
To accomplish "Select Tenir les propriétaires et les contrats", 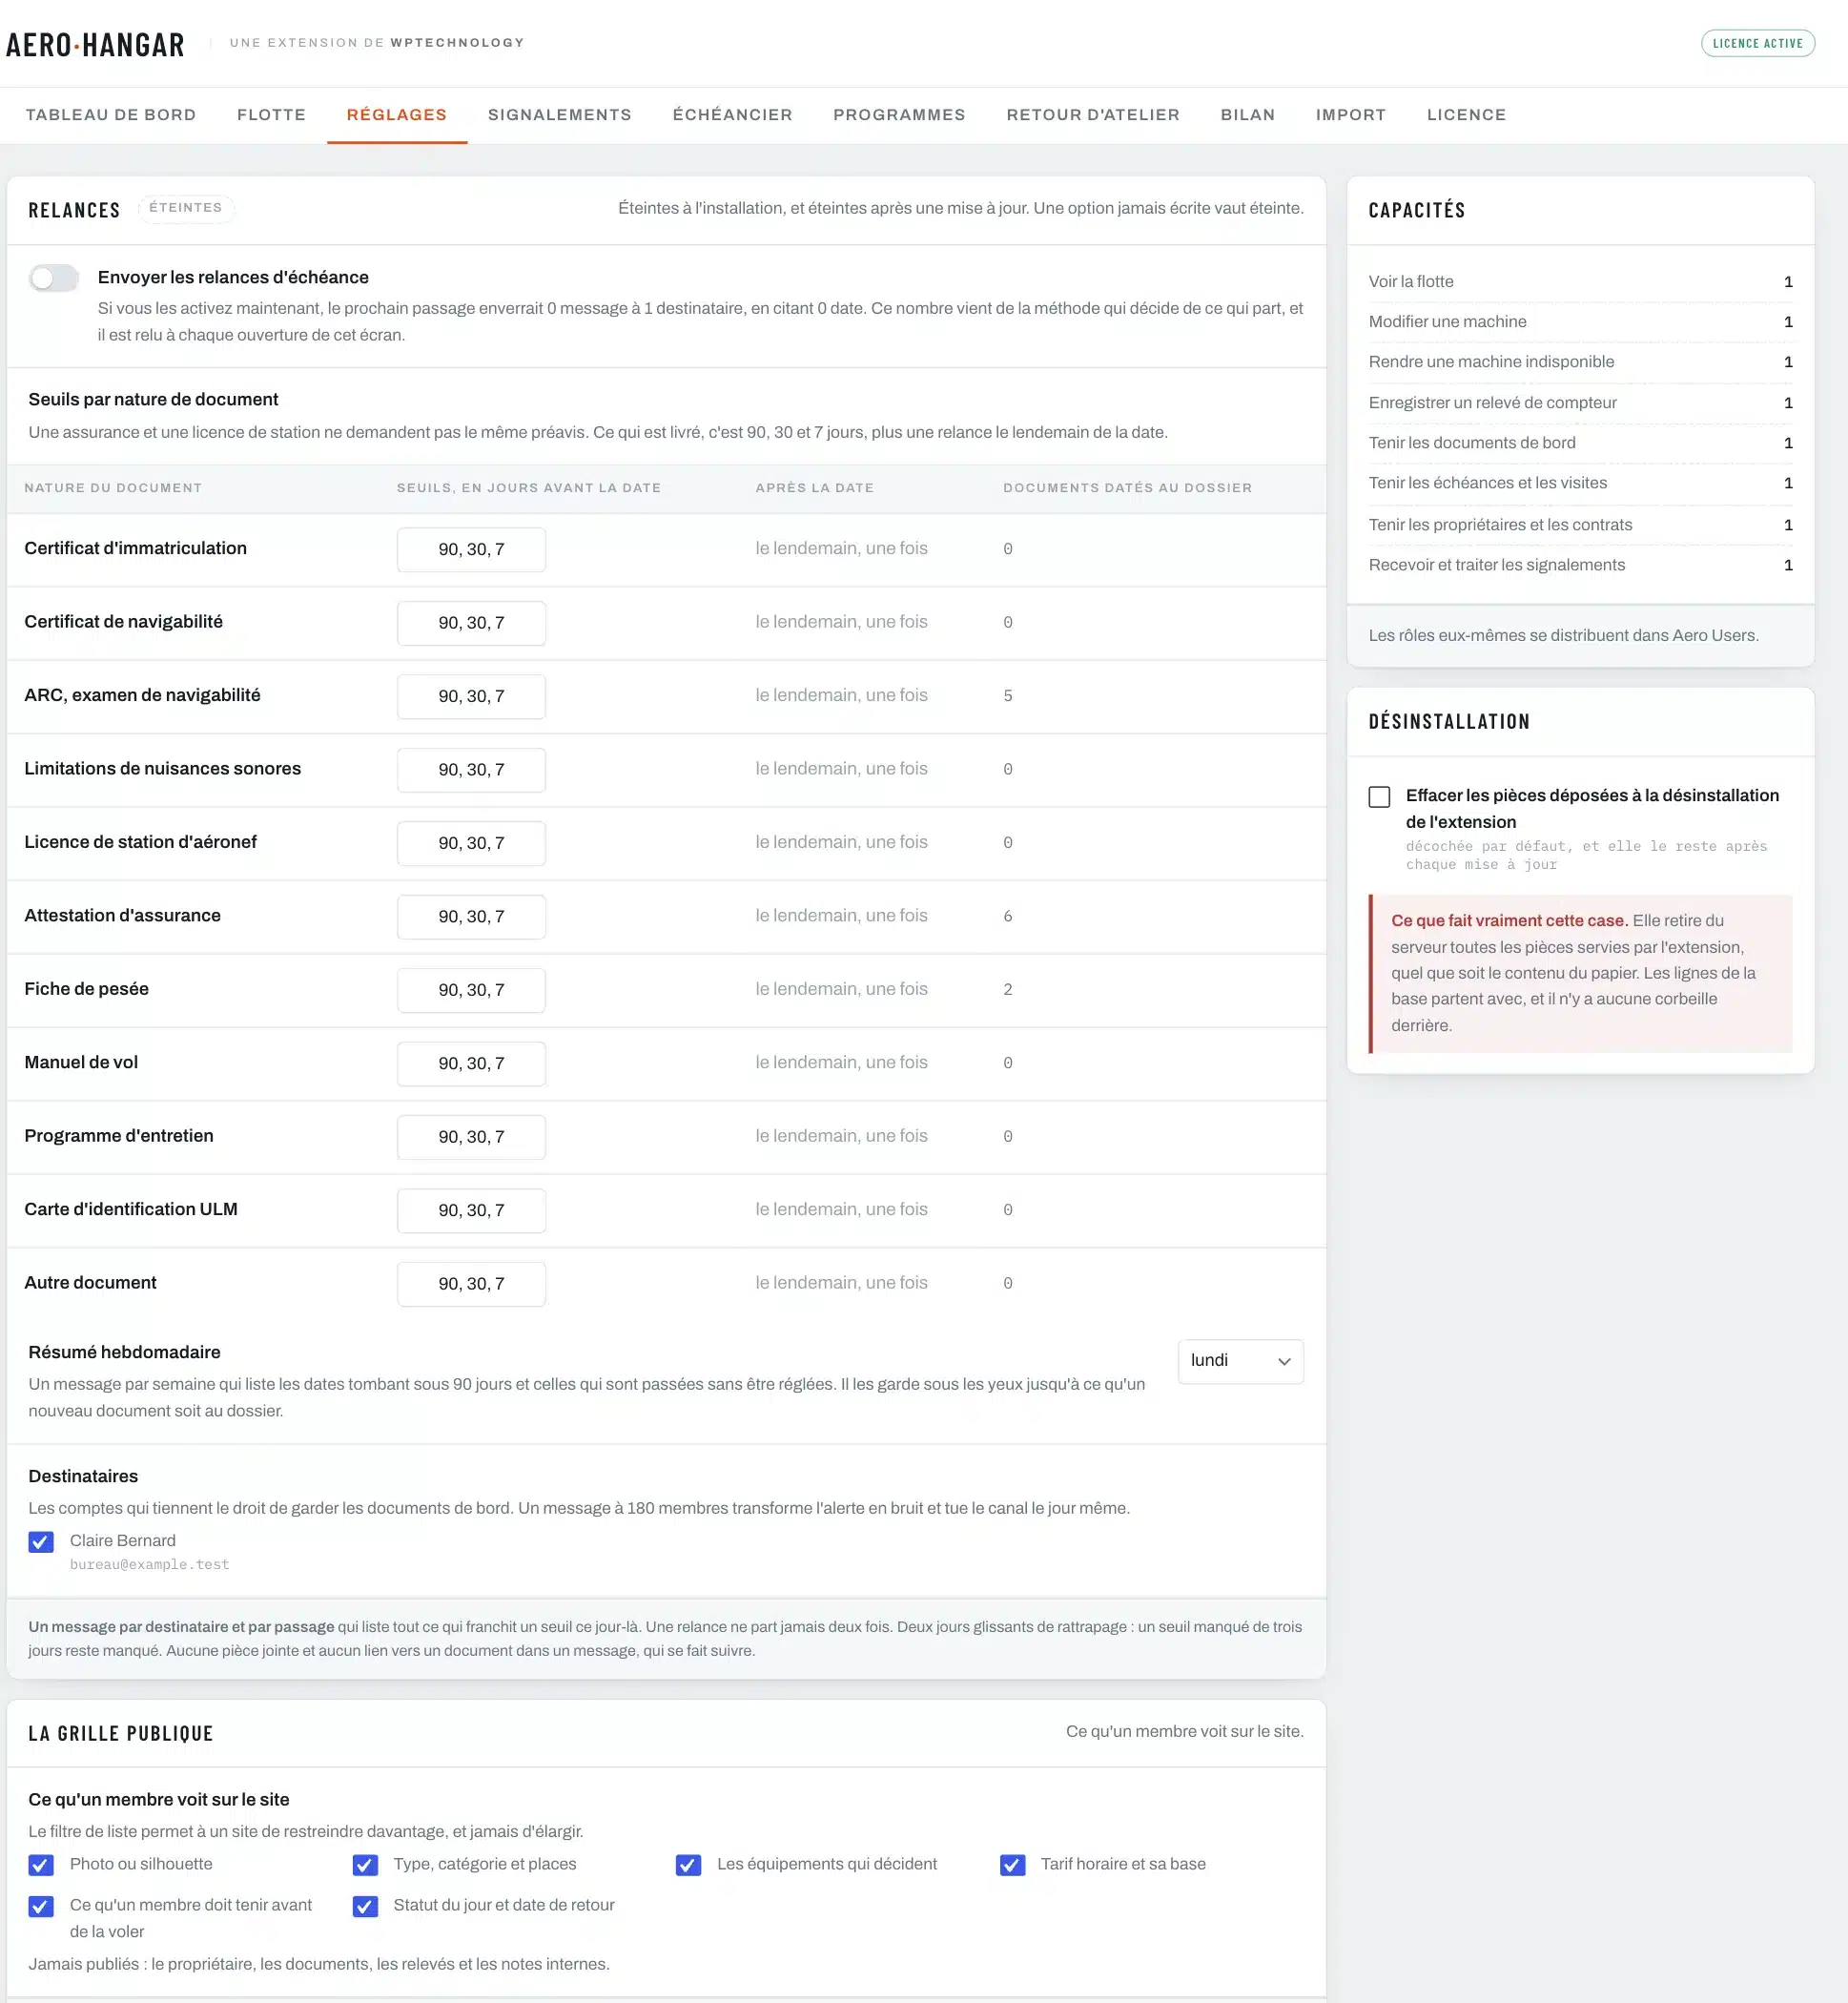I will tap(1580, 525).
